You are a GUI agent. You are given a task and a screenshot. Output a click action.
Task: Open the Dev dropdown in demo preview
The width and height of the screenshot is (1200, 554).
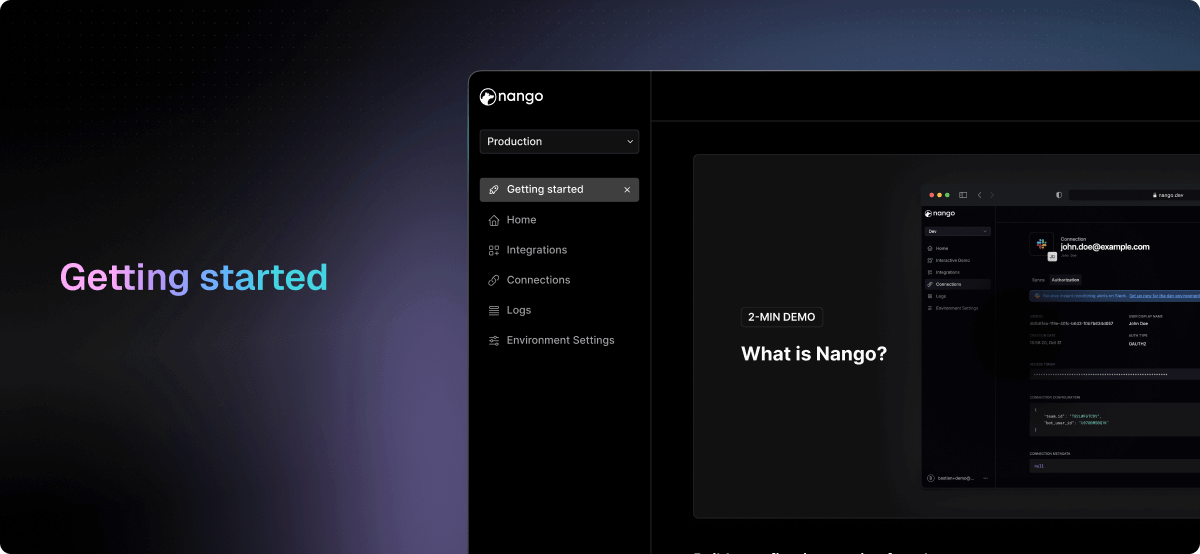957,231
